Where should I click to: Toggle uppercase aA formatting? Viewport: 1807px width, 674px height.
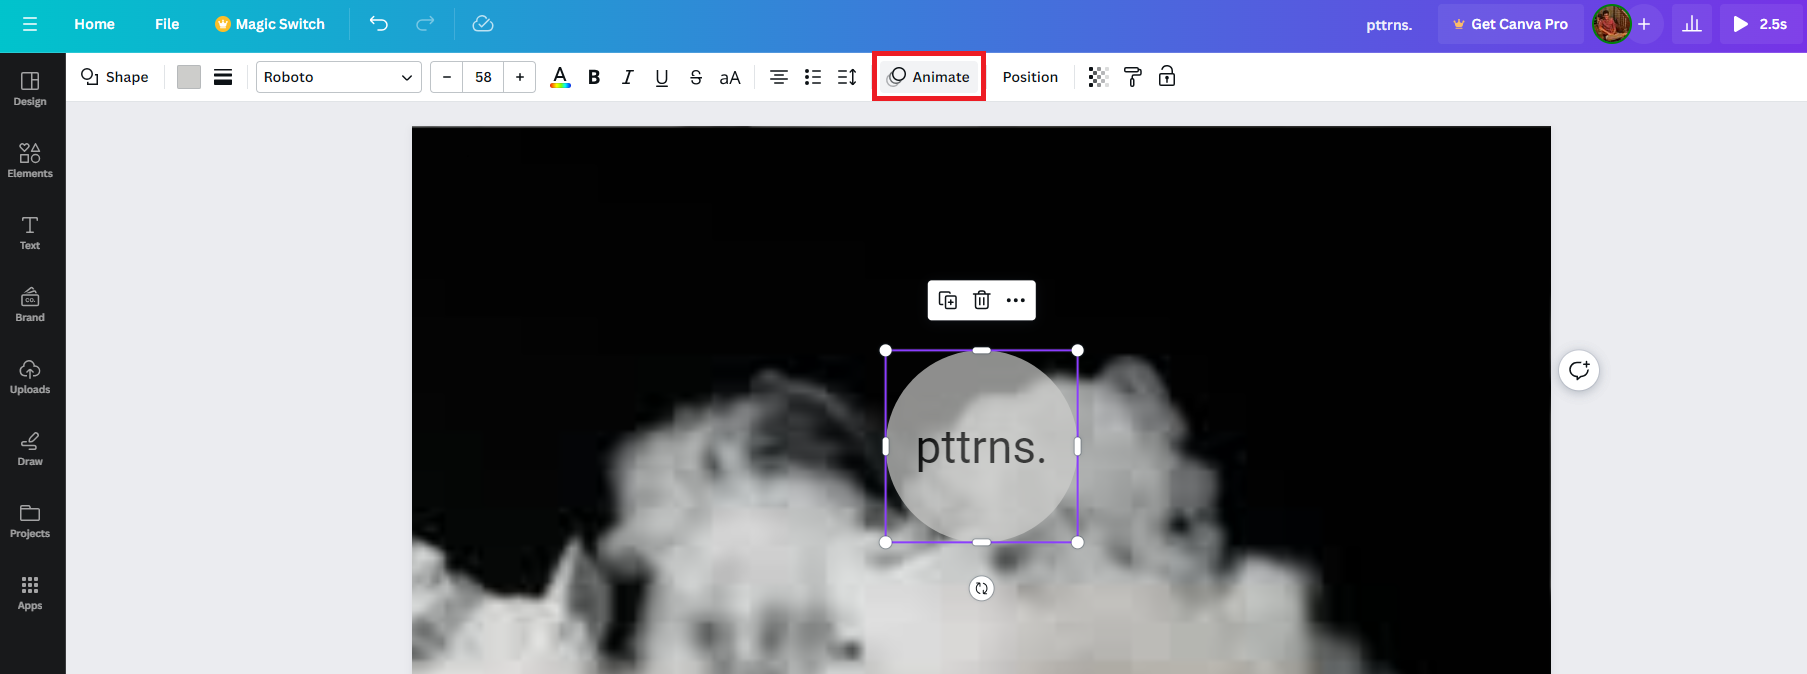point(730,77)
